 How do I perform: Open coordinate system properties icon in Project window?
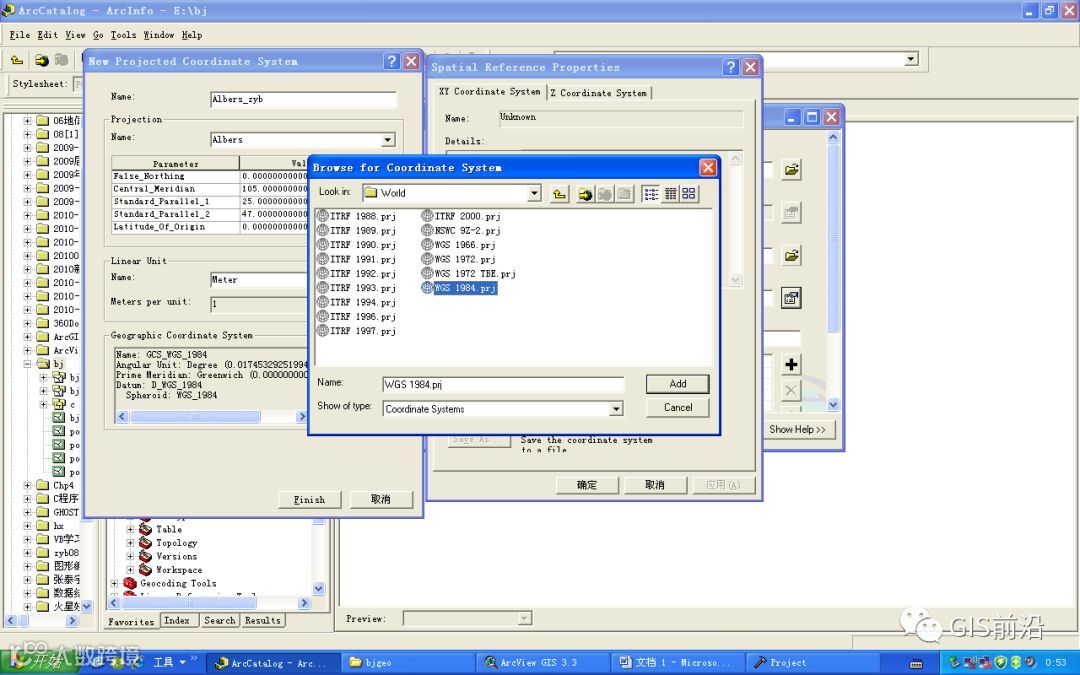[791, 298]
